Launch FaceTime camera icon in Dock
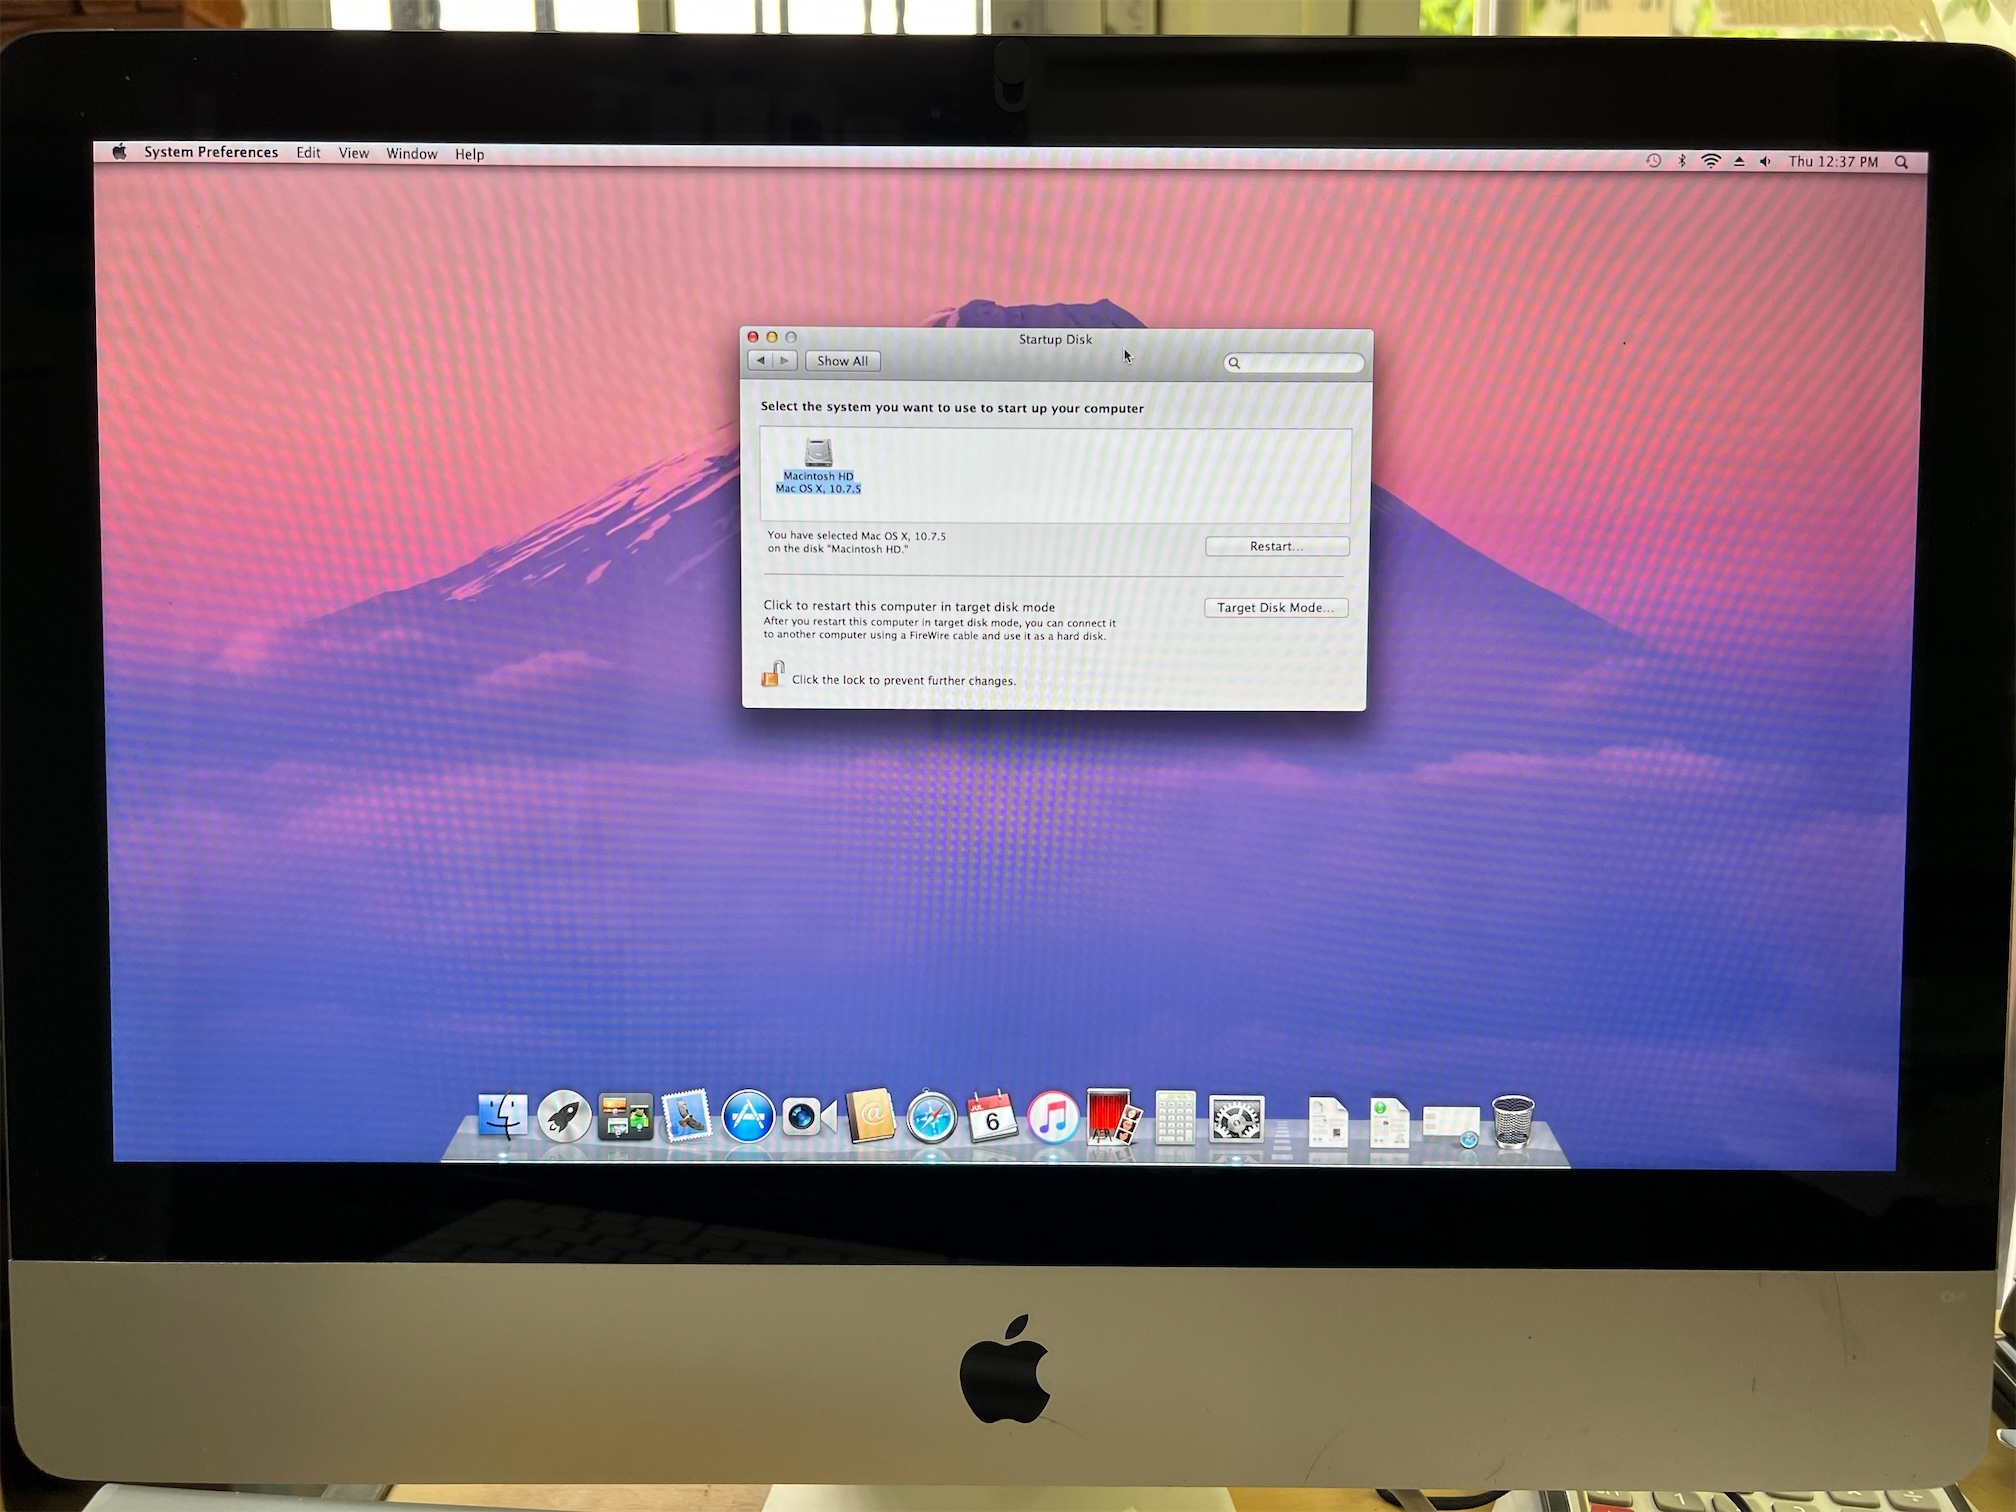Screen dimensions: 2016x1512 point(809,1117)
